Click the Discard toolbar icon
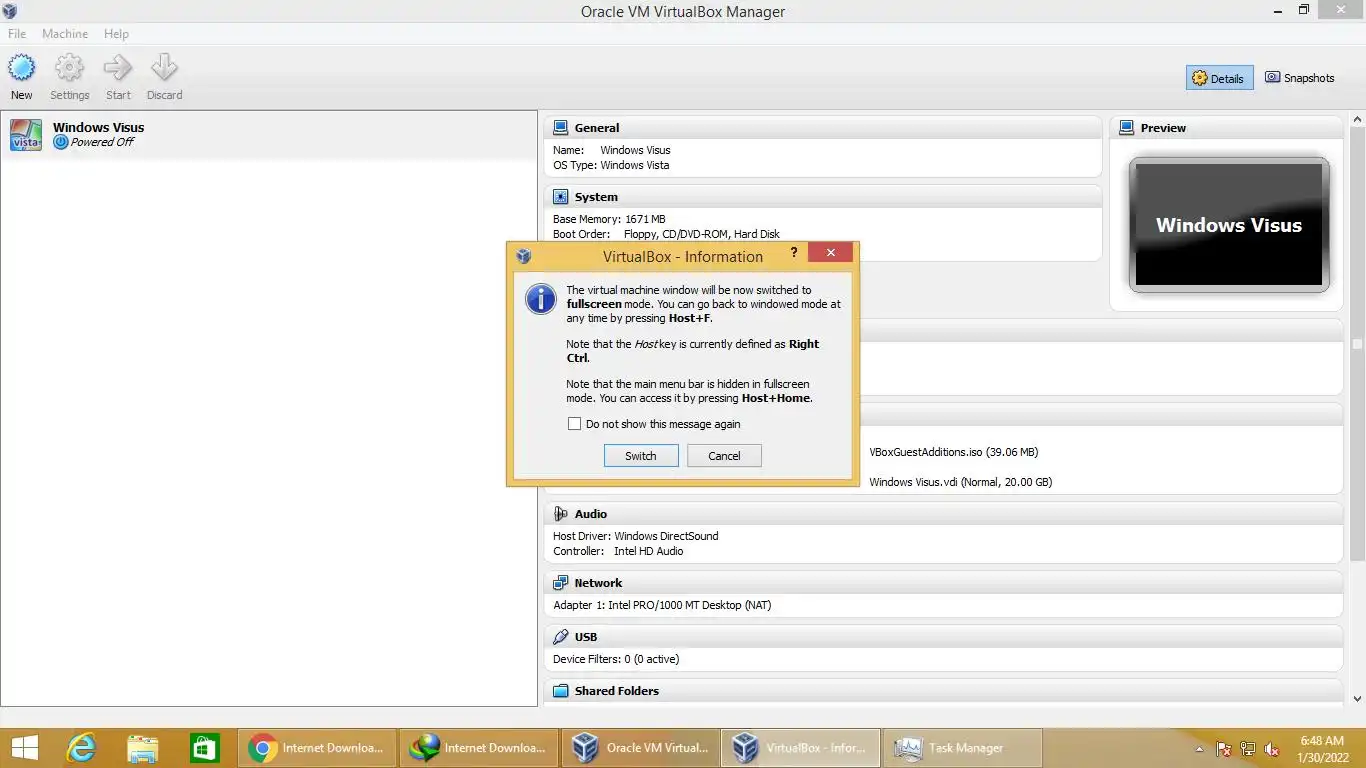 164,68
